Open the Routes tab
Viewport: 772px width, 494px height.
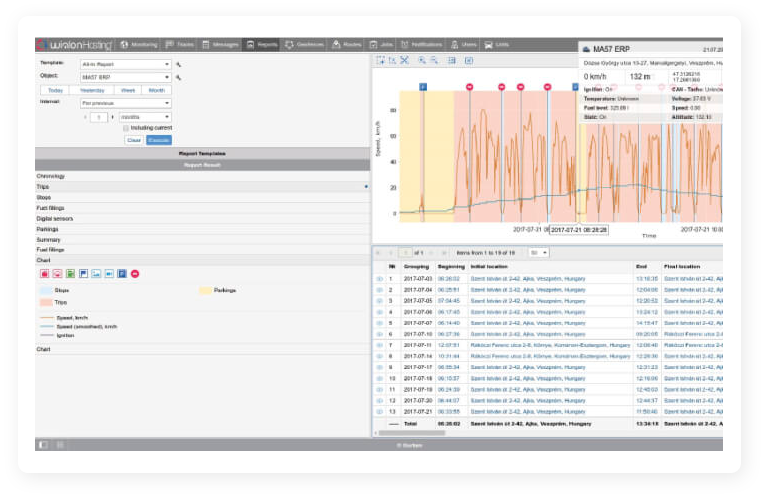347,45
